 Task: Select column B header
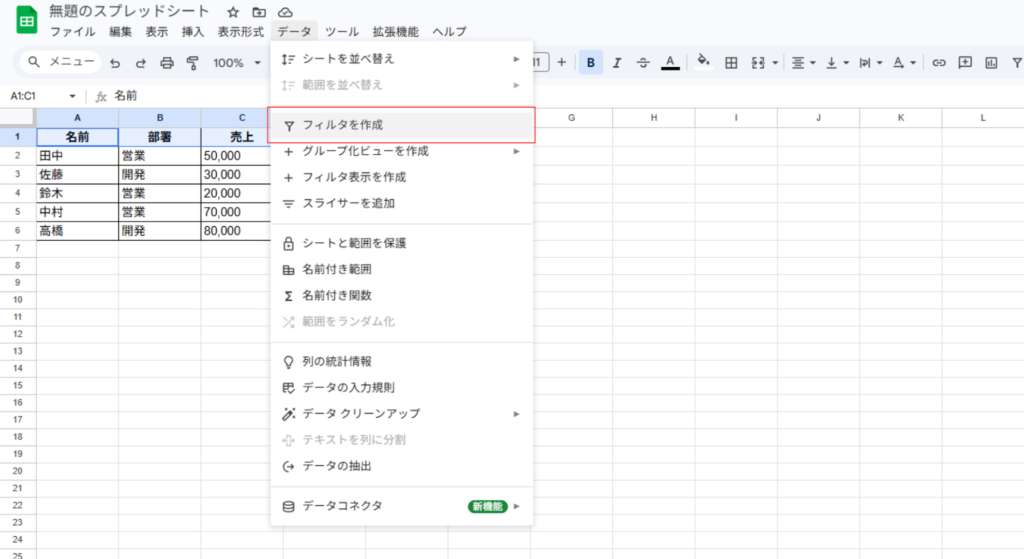[159, 118]
